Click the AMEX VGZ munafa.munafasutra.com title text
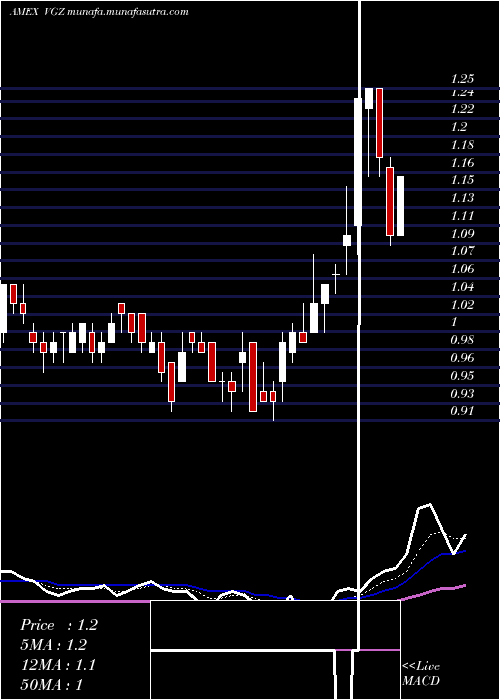 click(x=99, y=12)
